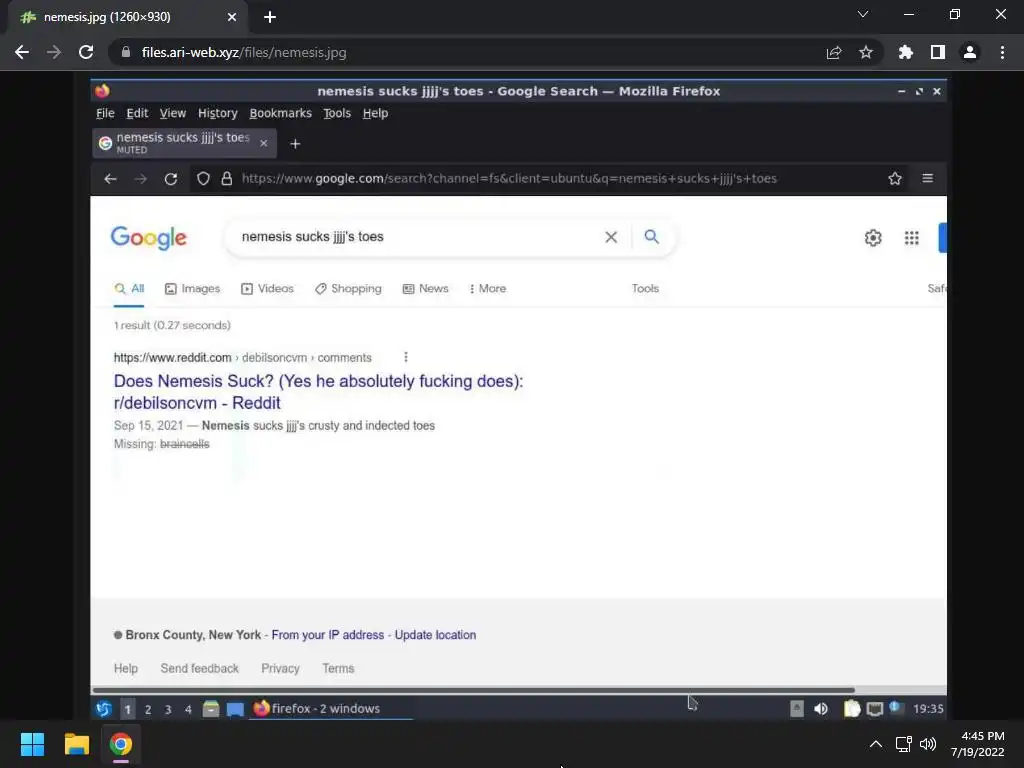
Task: Click "From your IP address" link
Action: (x=328, y=635)
